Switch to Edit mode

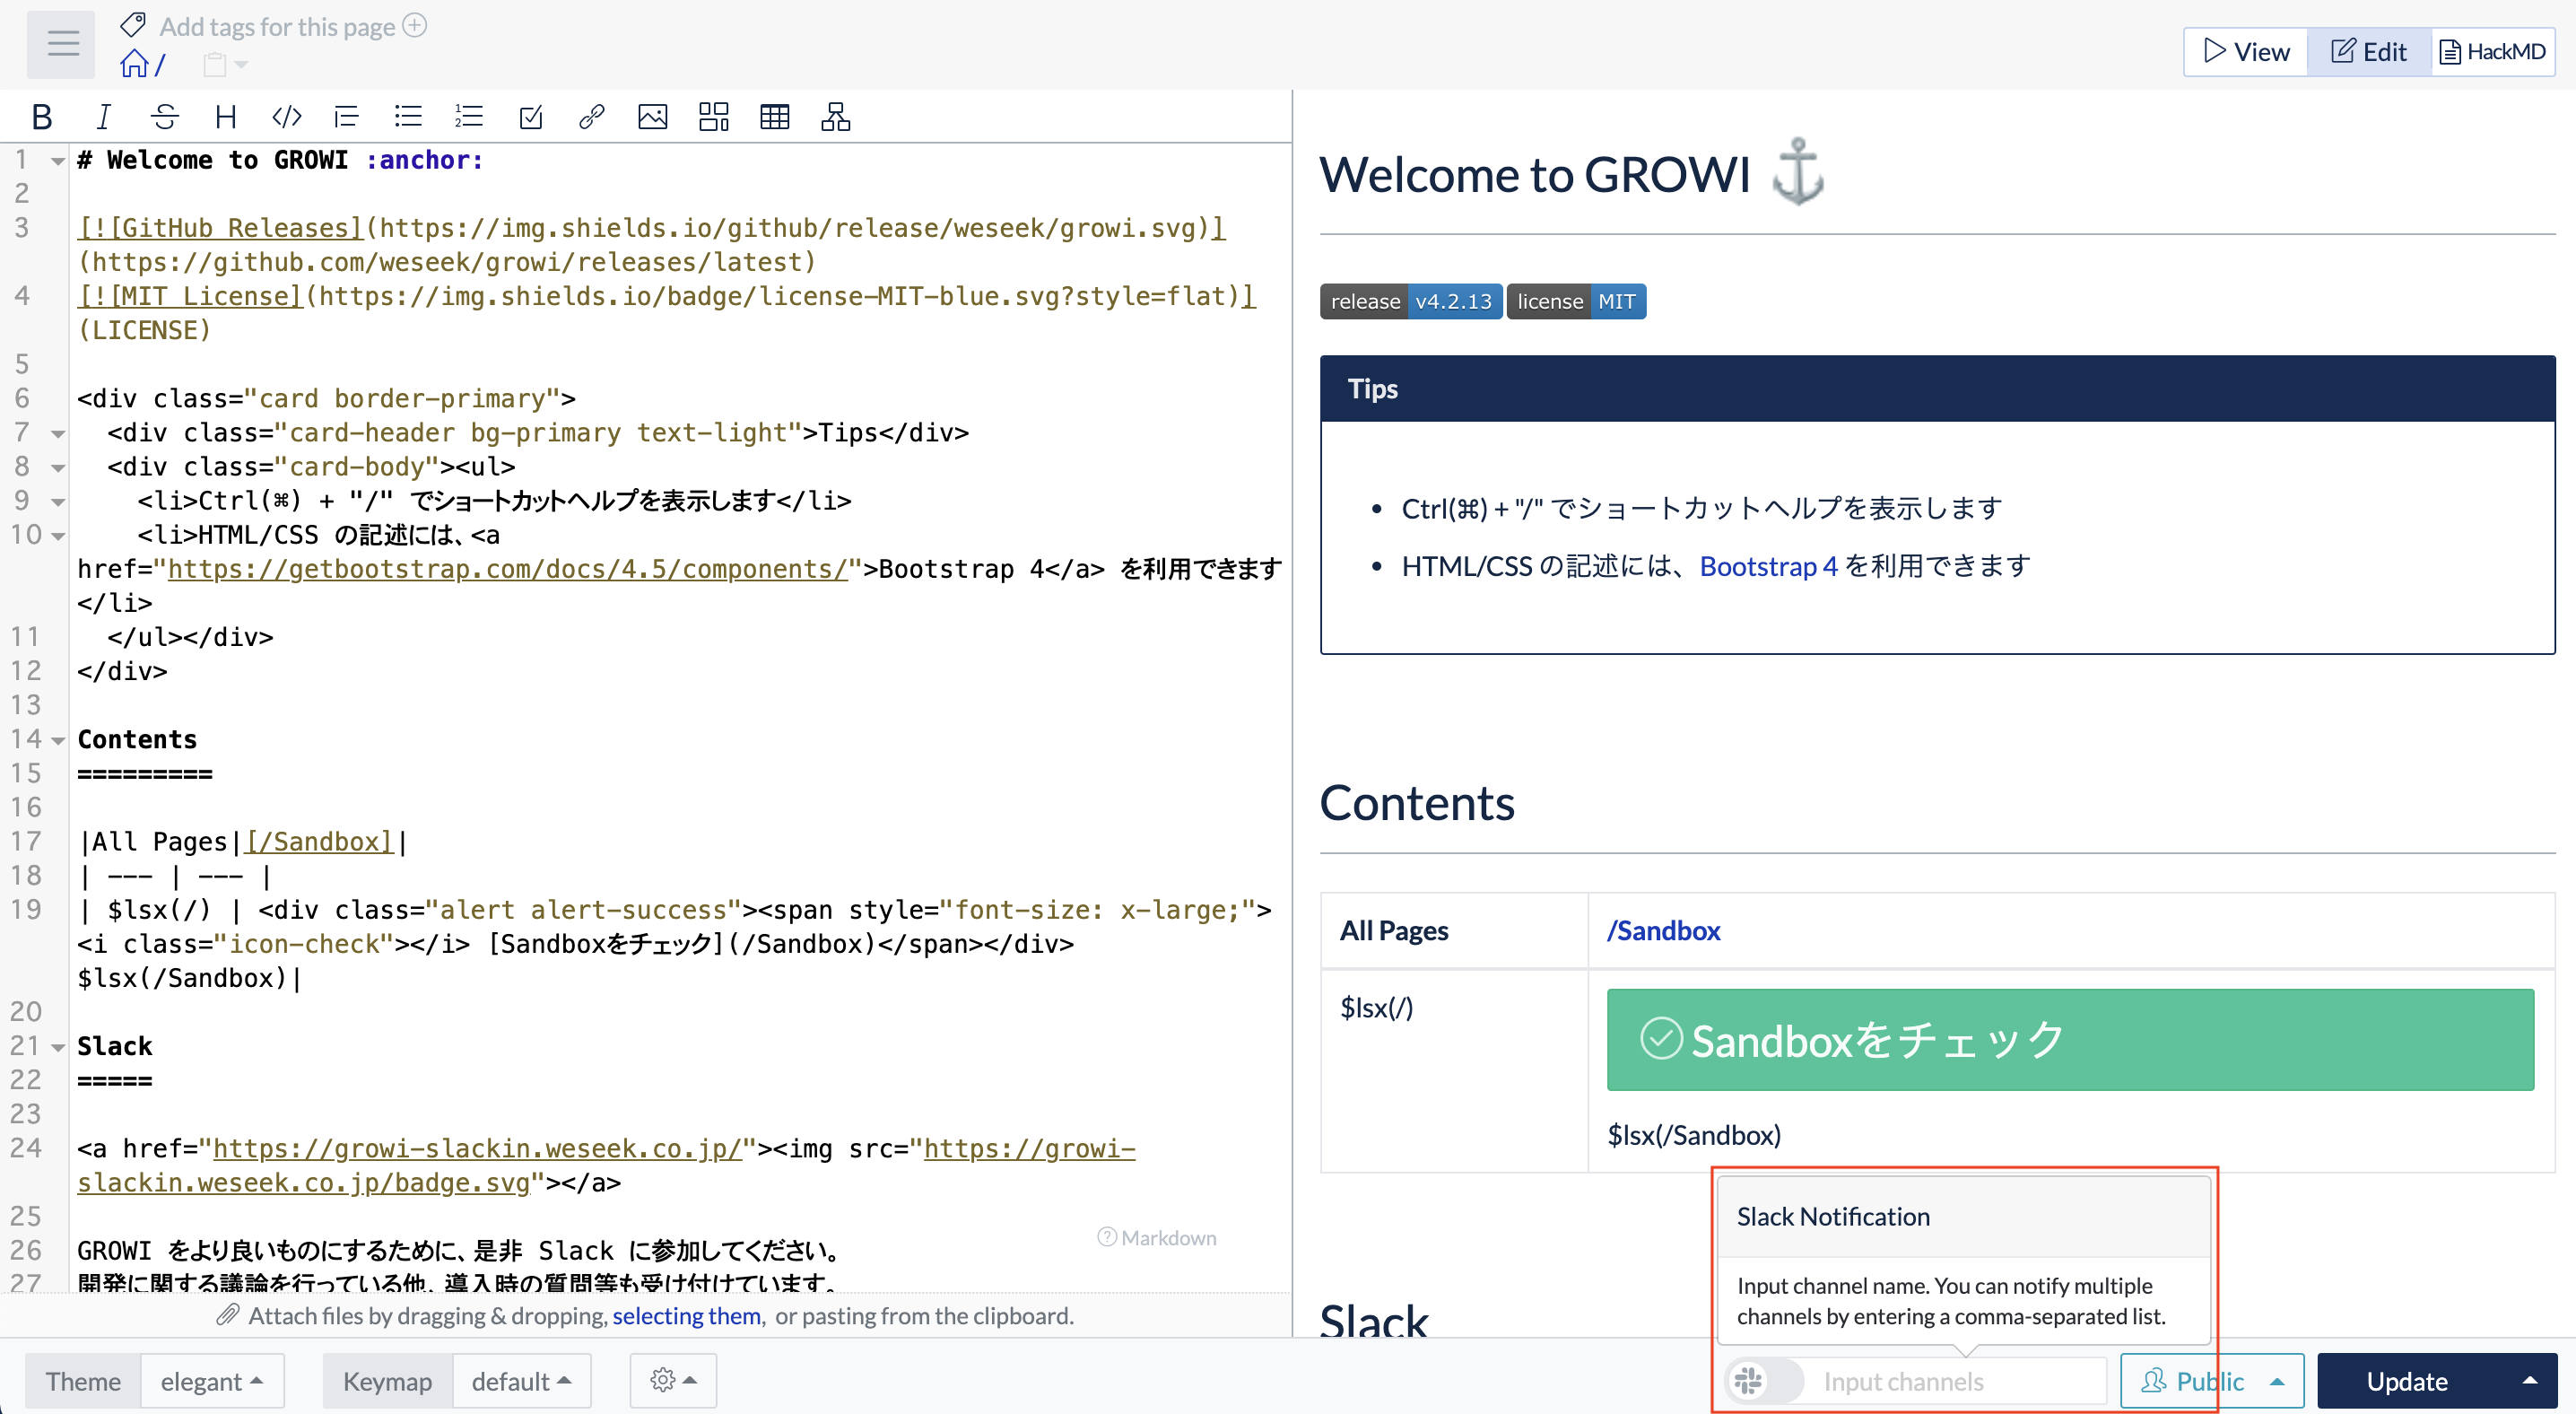pos(2369,51)
